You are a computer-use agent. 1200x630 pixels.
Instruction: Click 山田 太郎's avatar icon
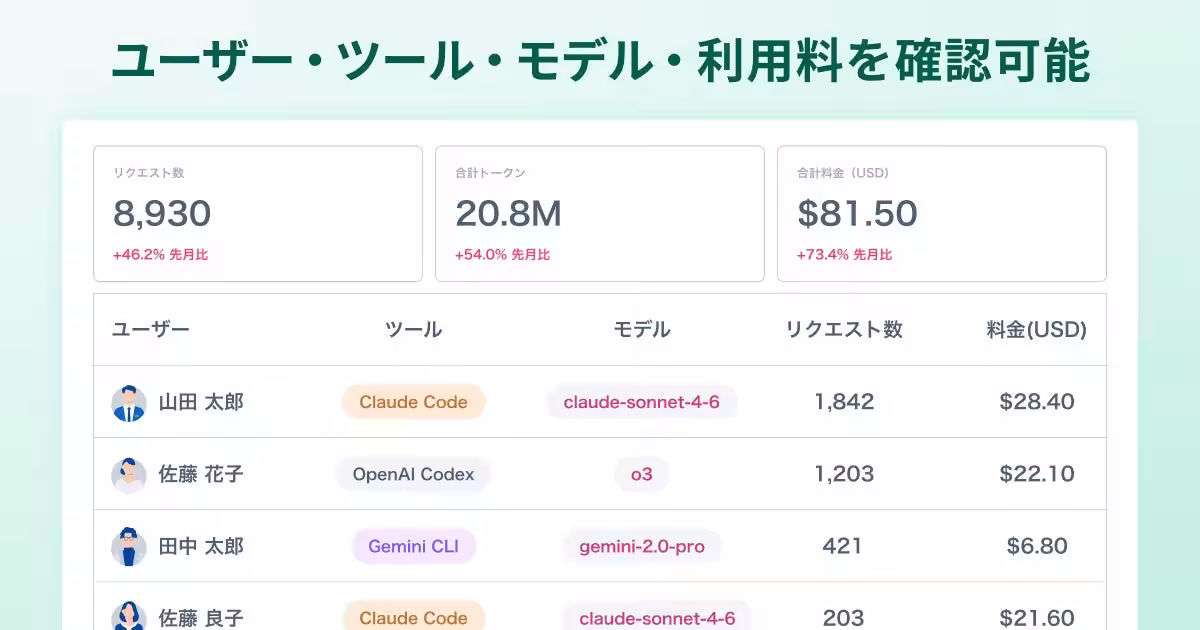pyautogui.click(x=128, y=402)
